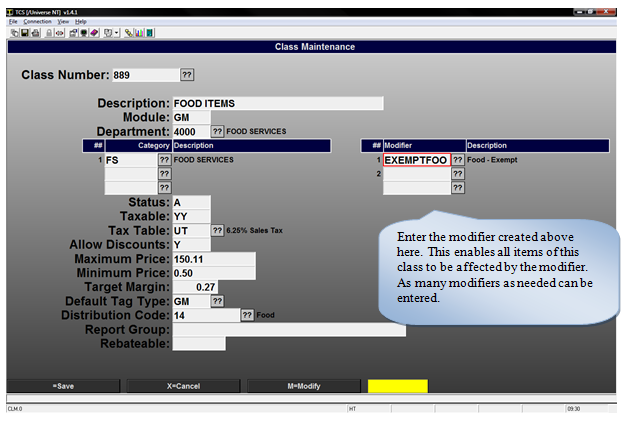Open the Connection menu
This screenshot has width=625, height=425.
(x=38, y=21)
